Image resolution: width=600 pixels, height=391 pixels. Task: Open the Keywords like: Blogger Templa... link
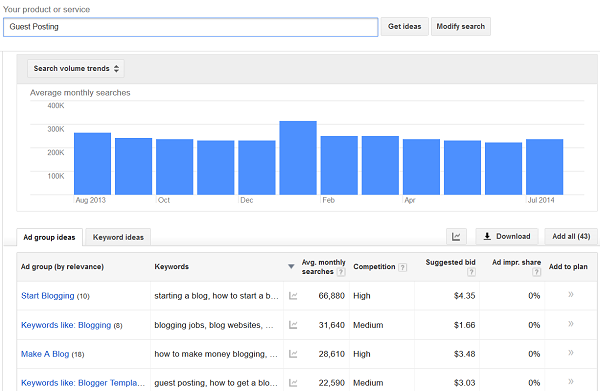click(x=83, y=383)
